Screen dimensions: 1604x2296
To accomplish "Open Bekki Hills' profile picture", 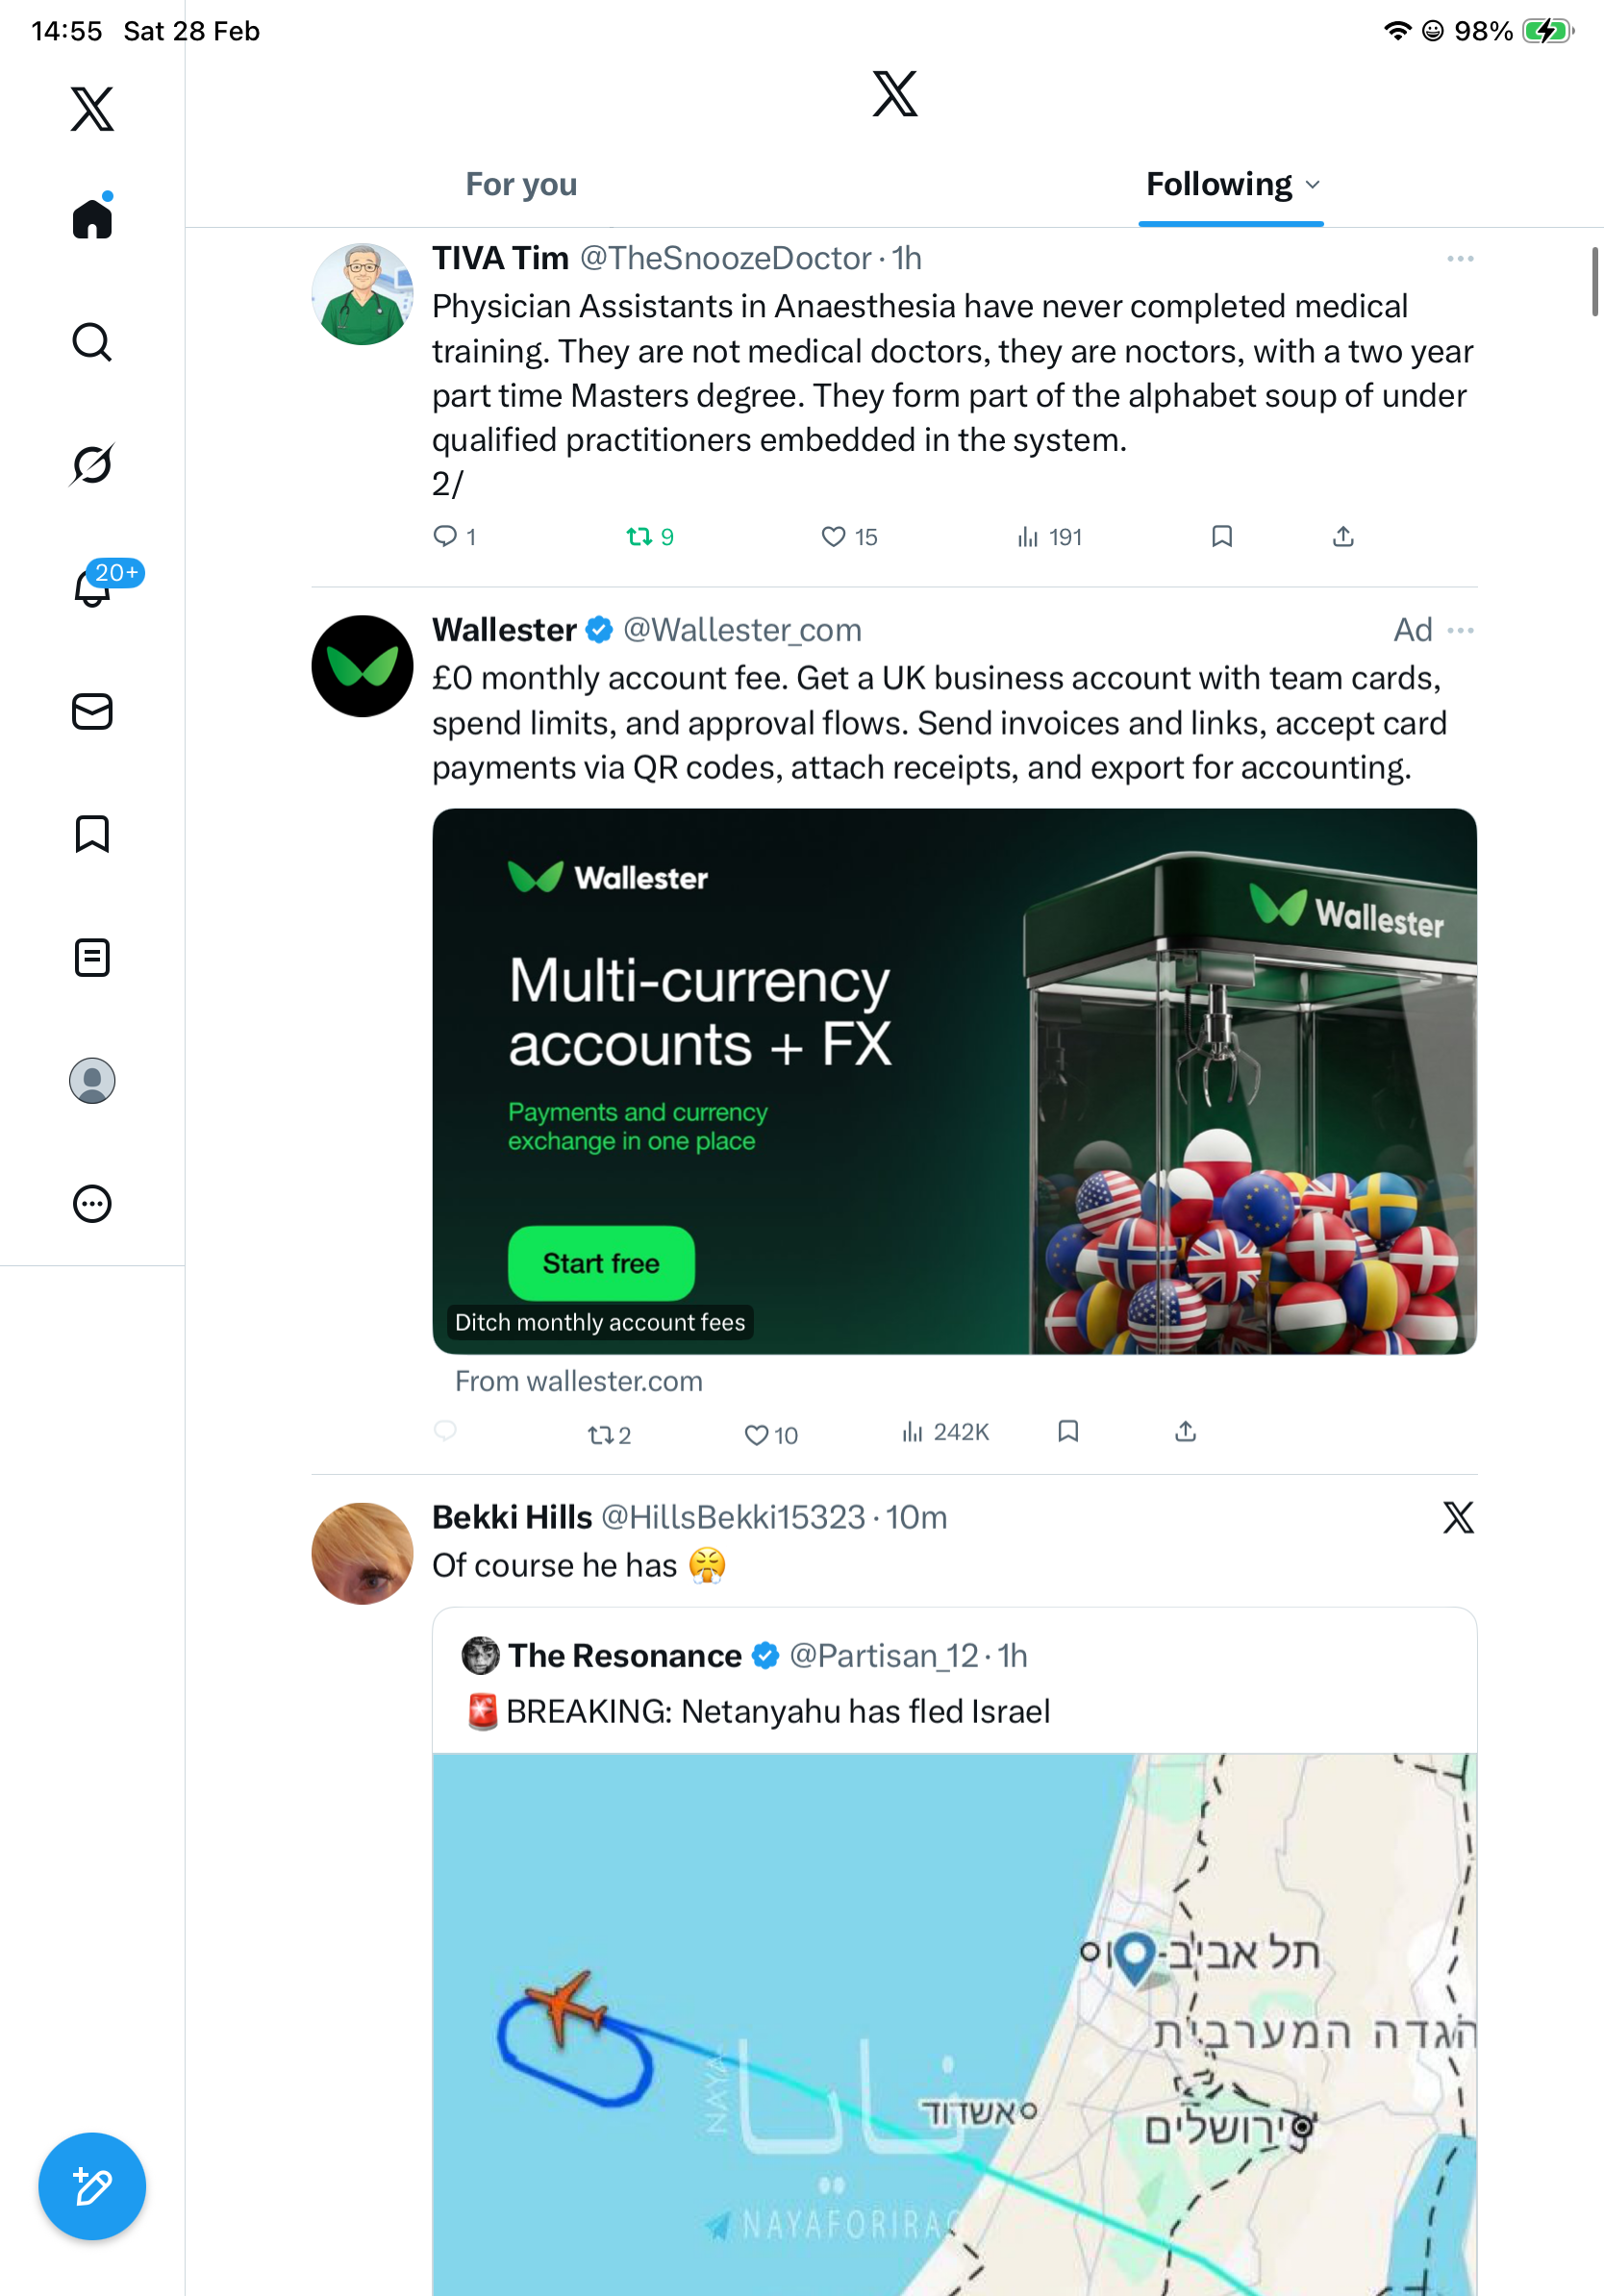I will (x=362, y=1553).
